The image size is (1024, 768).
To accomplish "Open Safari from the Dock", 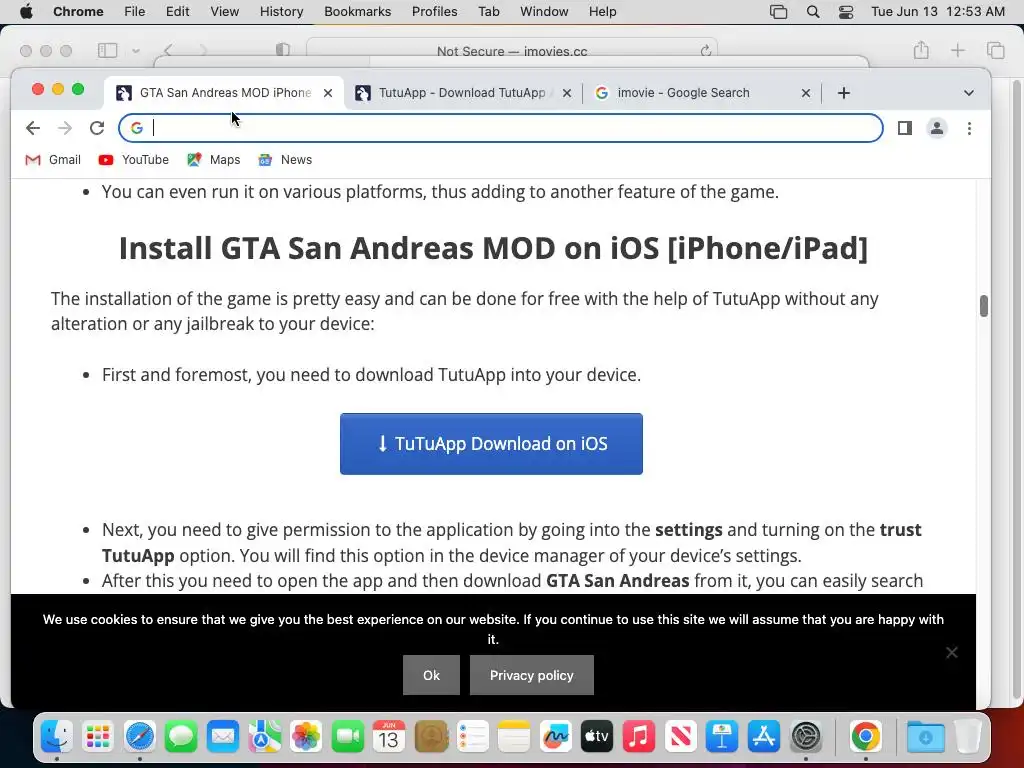I will pos(140,737).
